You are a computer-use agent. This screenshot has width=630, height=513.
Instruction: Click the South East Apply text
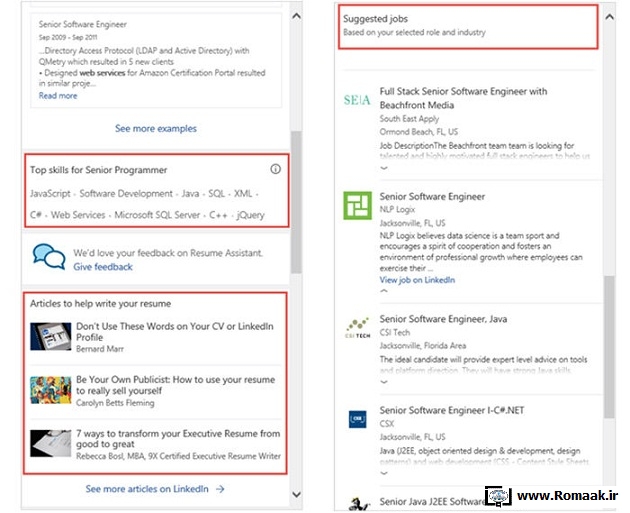click(x=409, y=119)
